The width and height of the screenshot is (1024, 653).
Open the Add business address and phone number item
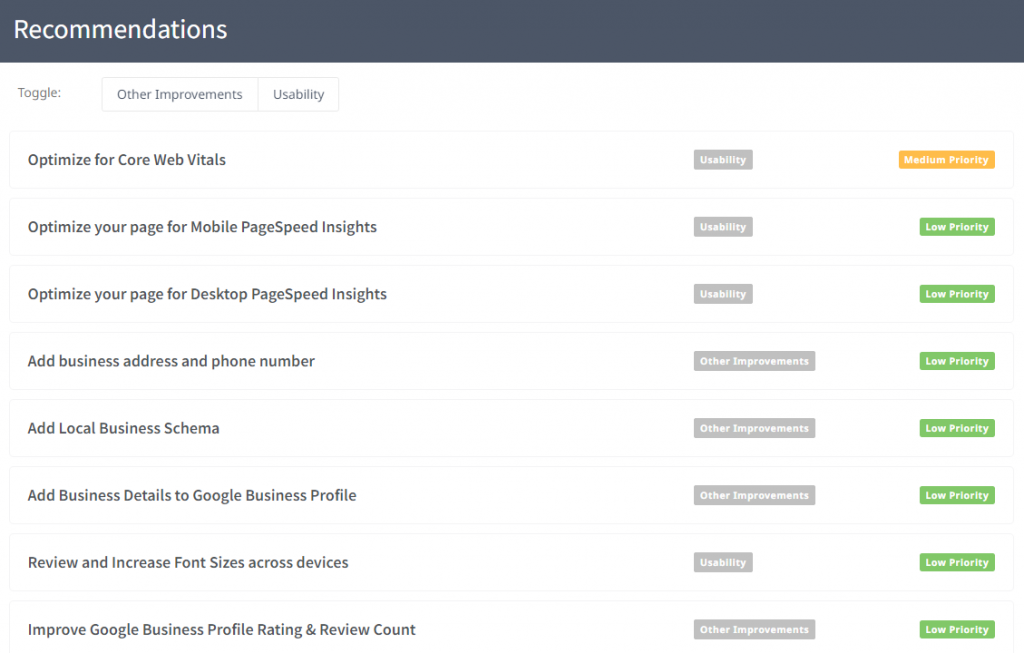point(171,361)
